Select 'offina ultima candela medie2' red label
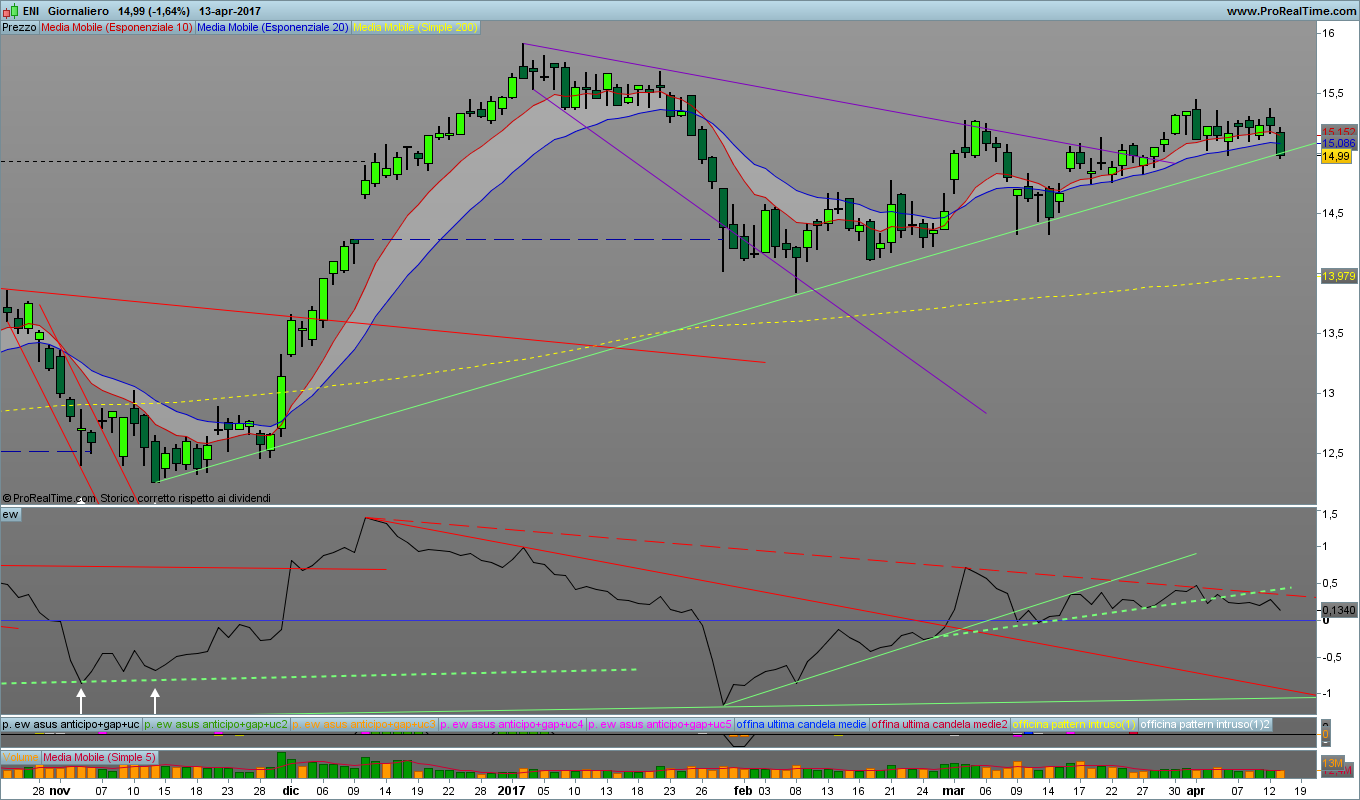 coord(940,723)
